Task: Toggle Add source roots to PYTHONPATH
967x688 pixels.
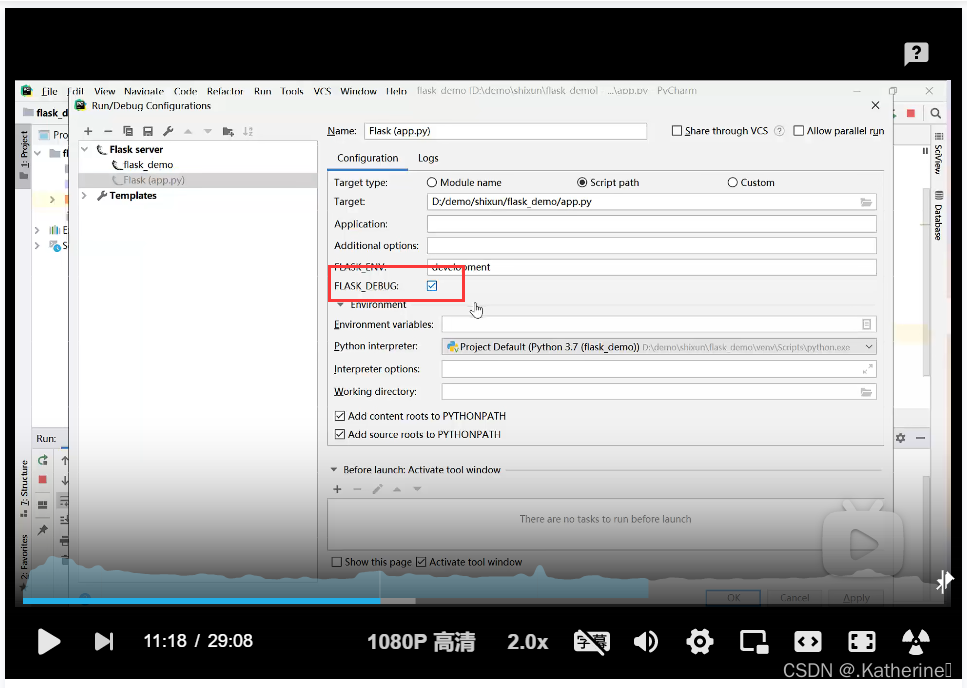Action: click(x=340, y=435)
